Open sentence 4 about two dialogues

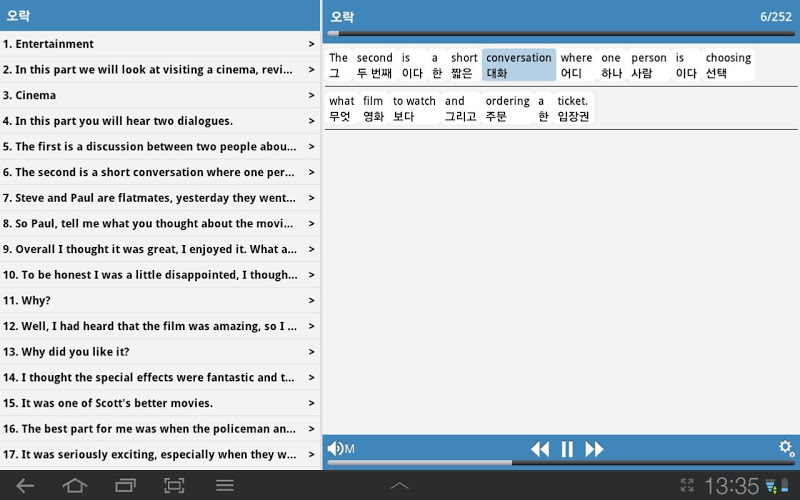[x=160, y=121]
